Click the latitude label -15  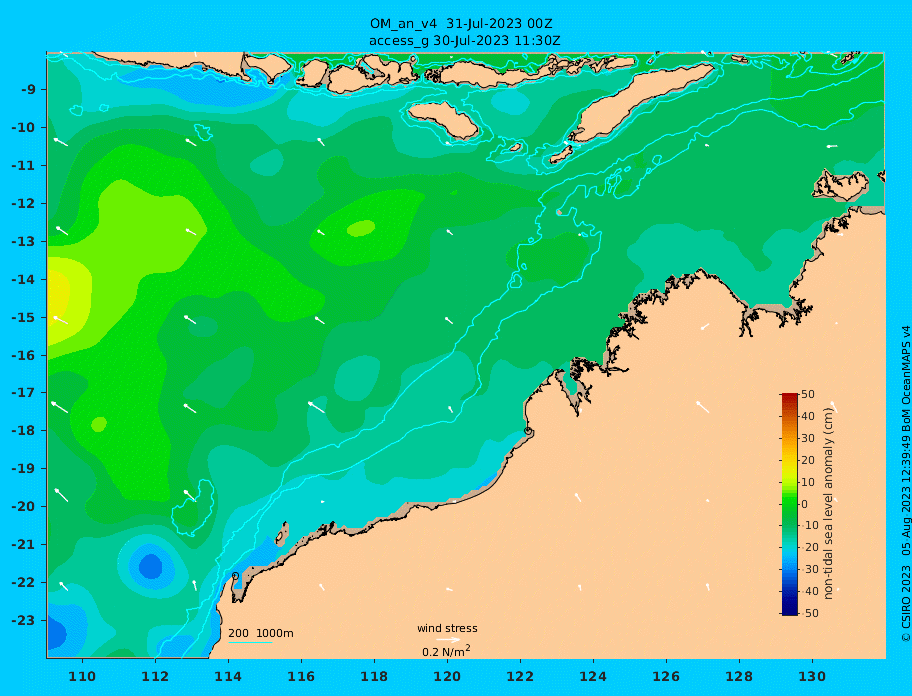[x=24, y=317]
